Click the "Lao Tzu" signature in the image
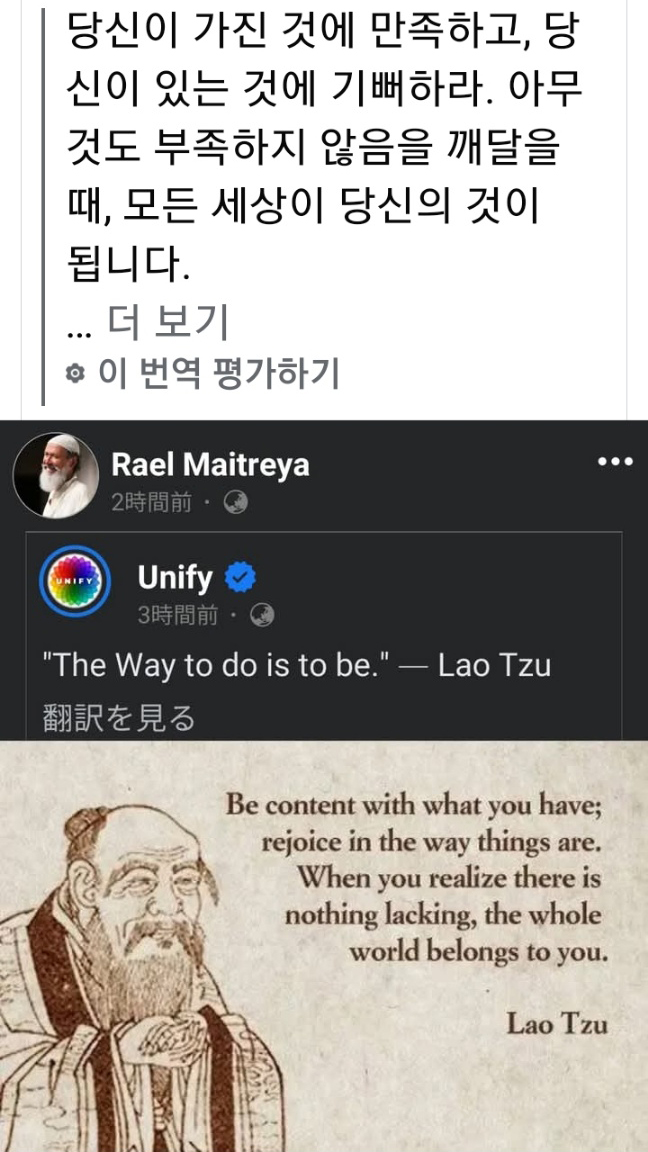 pos(557,1023)
